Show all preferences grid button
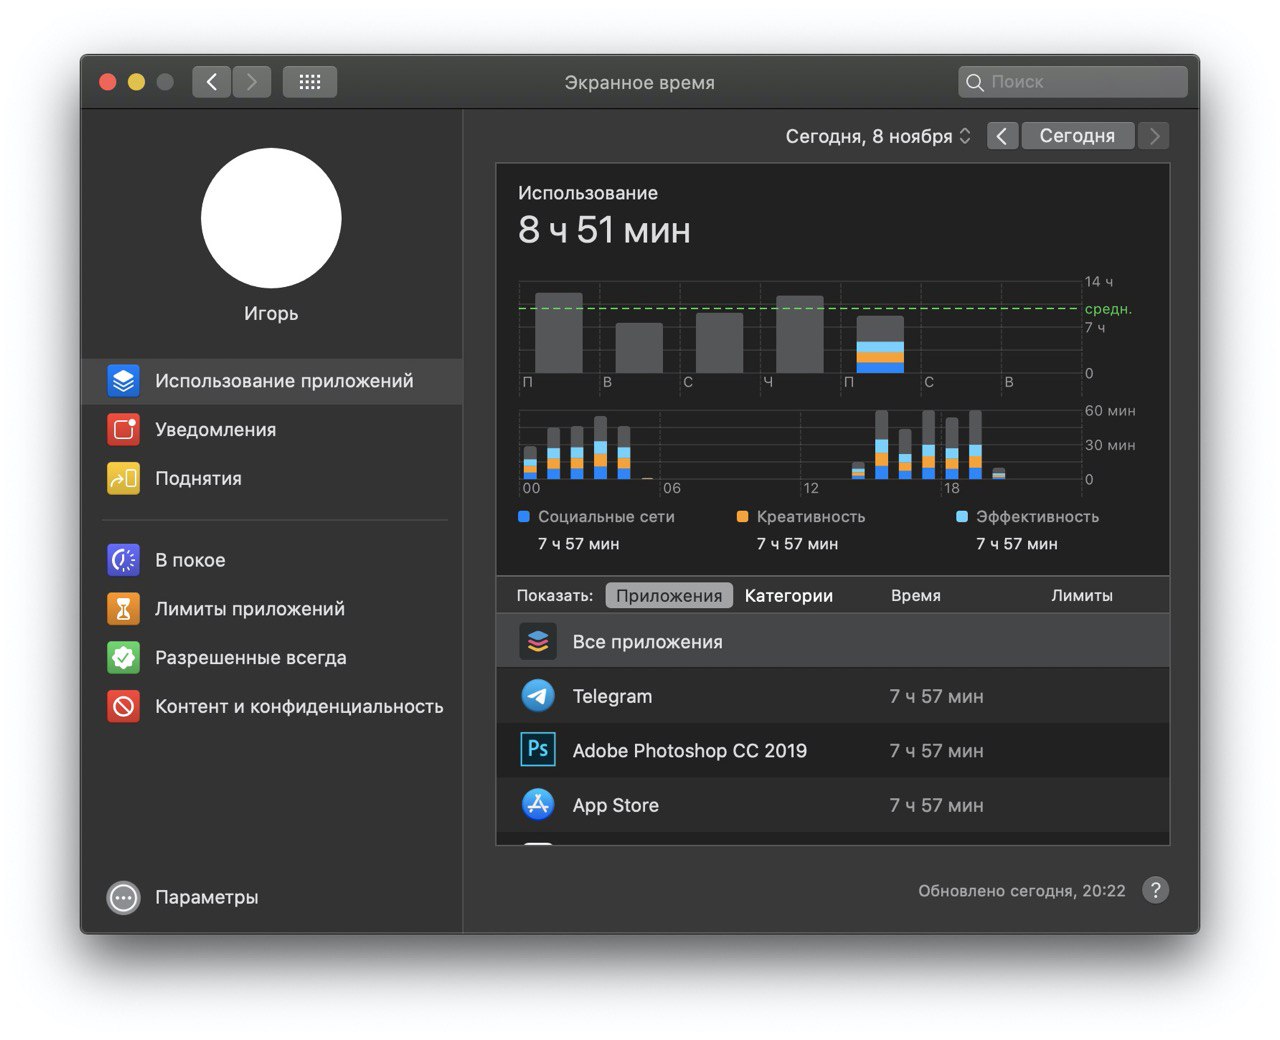This screenshot has height=1040, width=1280. click(310, 82)
